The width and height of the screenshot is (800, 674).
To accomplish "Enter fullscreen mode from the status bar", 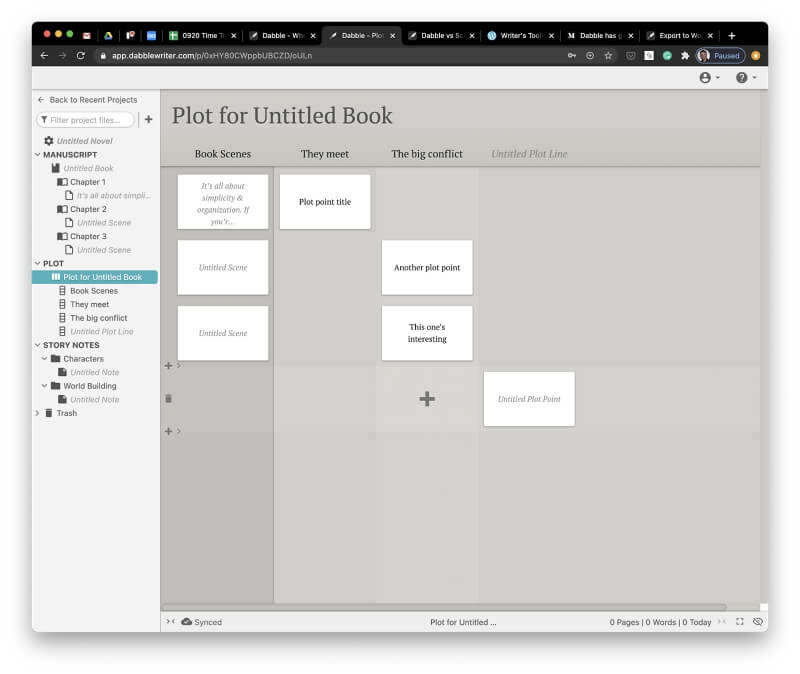I will click(740, 621).
